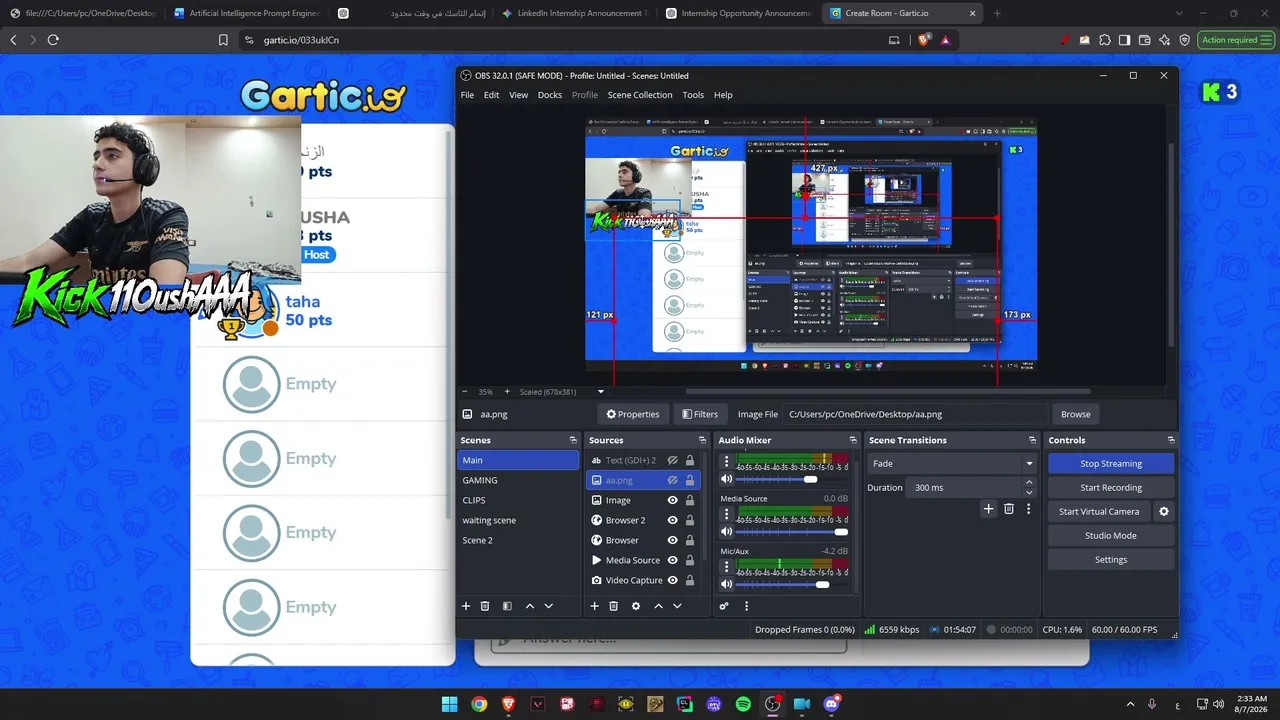Show the hidden Text (GDI+) 2 source
1280x720 pixels.
pos(673,460)
